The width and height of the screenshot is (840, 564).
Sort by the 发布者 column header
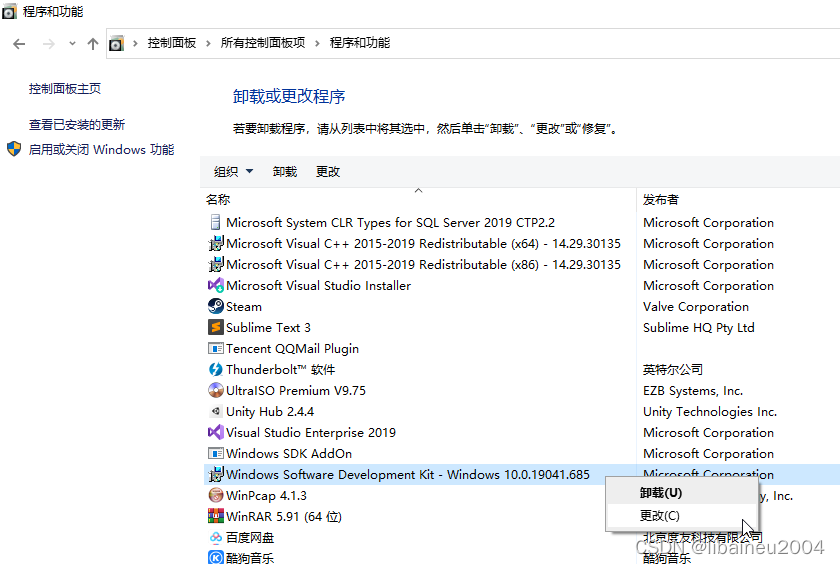click(x=661, y=200)
